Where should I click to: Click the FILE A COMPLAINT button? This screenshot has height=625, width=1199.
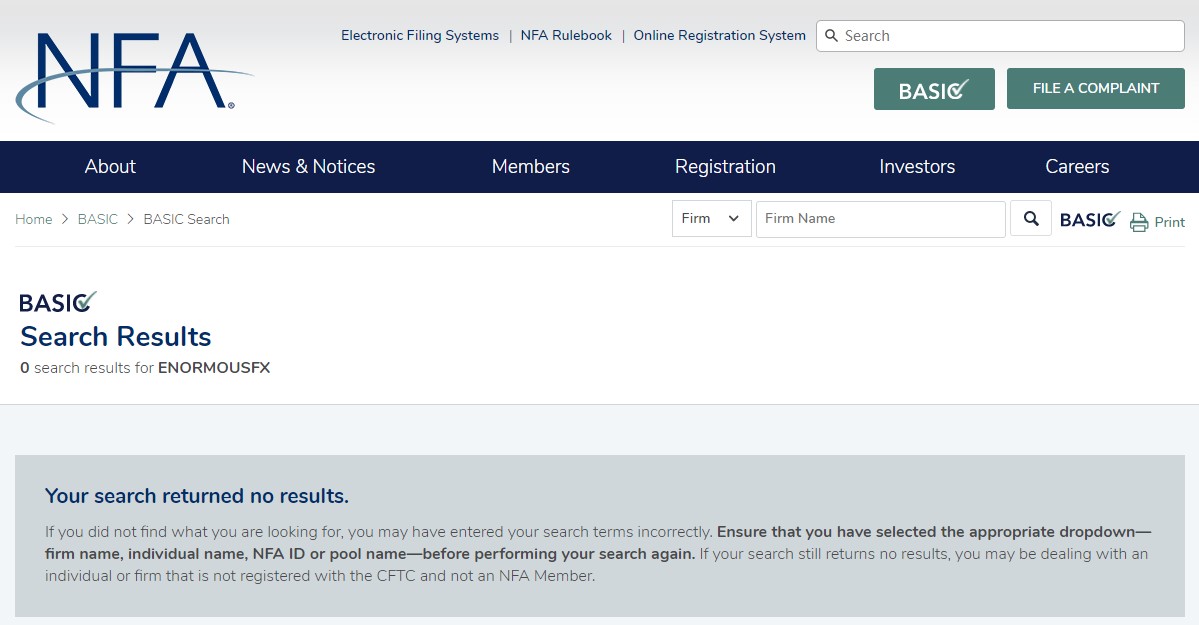point(1095,88)
